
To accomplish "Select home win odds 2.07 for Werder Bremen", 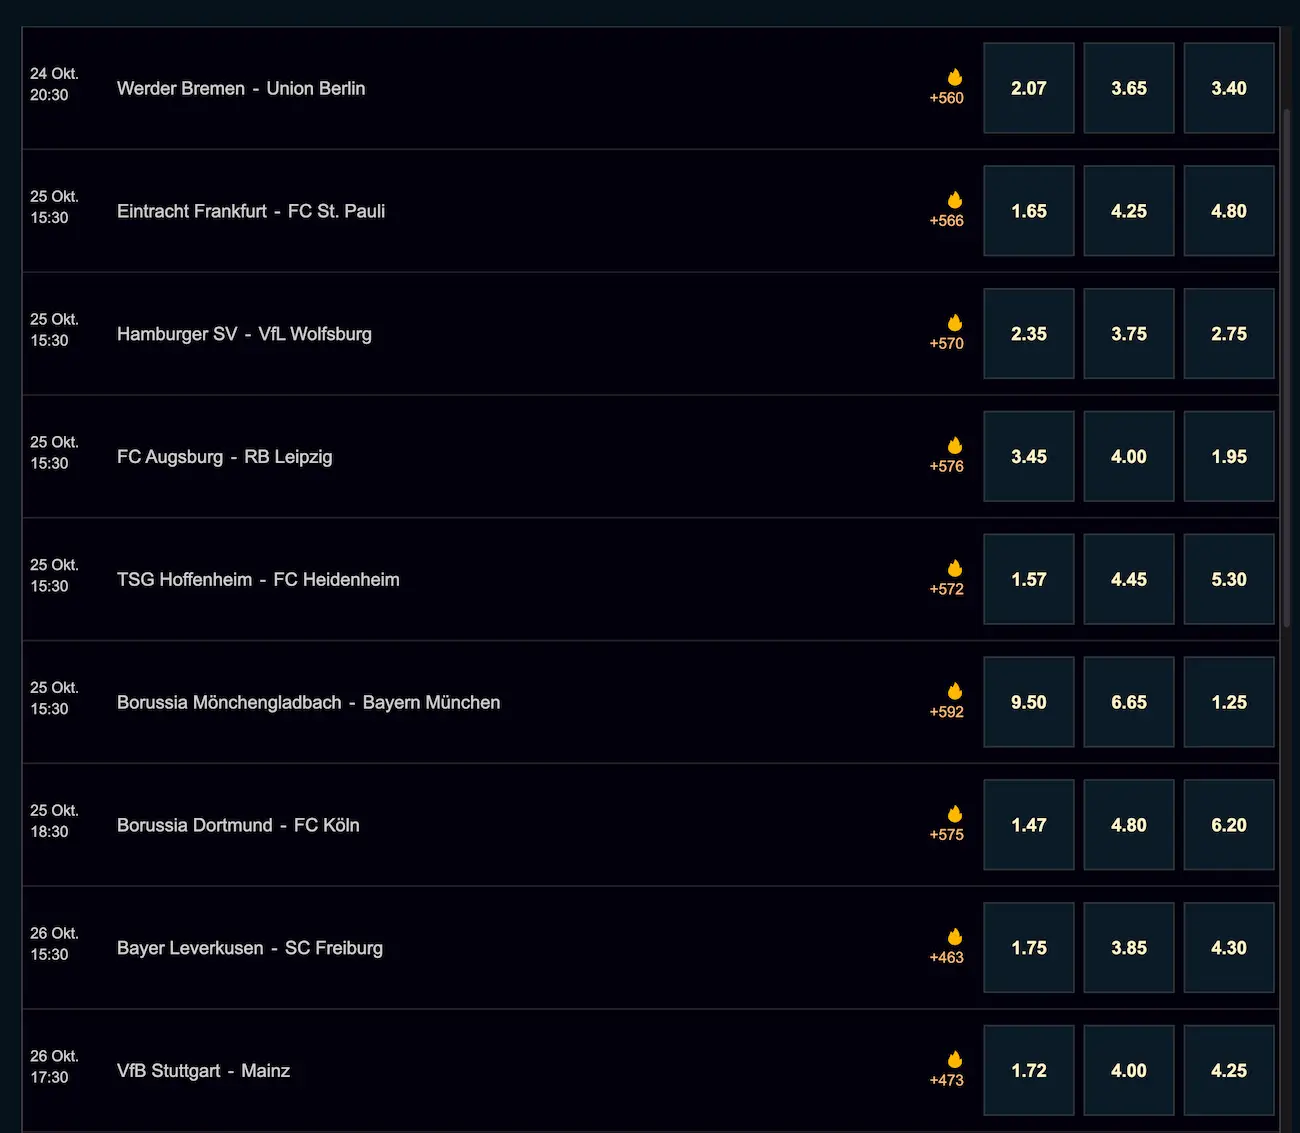I will [1028, 88].
